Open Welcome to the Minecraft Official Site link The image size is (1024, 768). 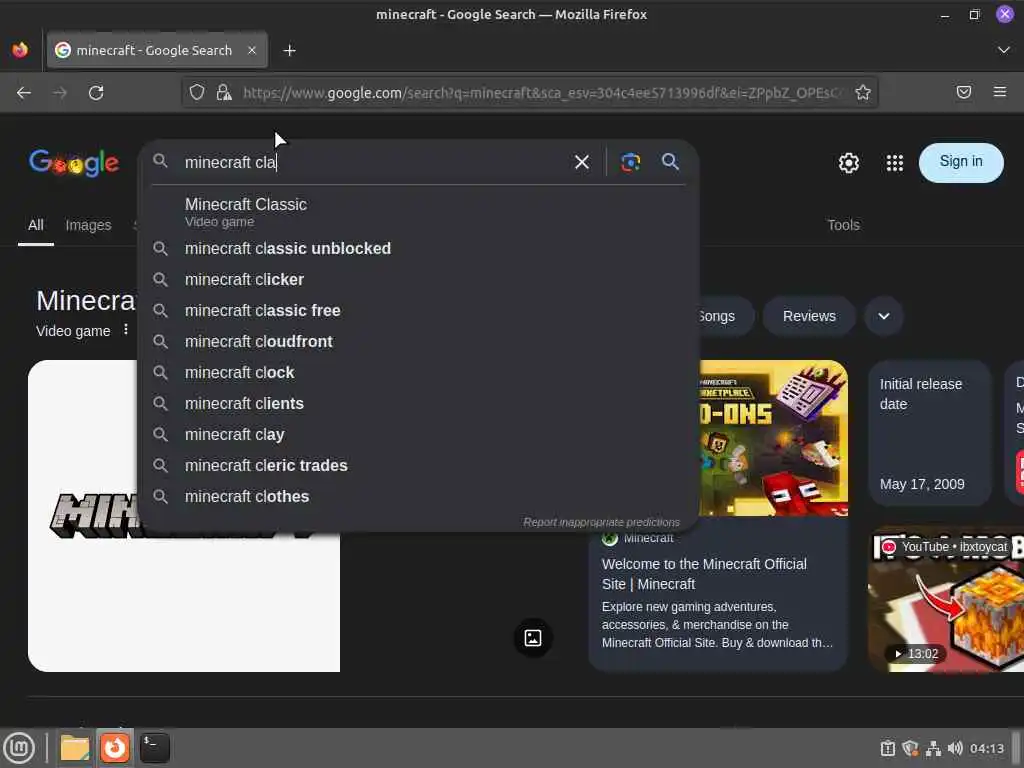[x=704, y=574]
